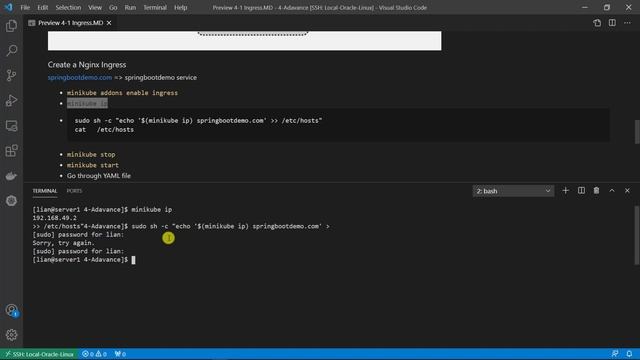Click the forwarded ports status item

point(120,354)
